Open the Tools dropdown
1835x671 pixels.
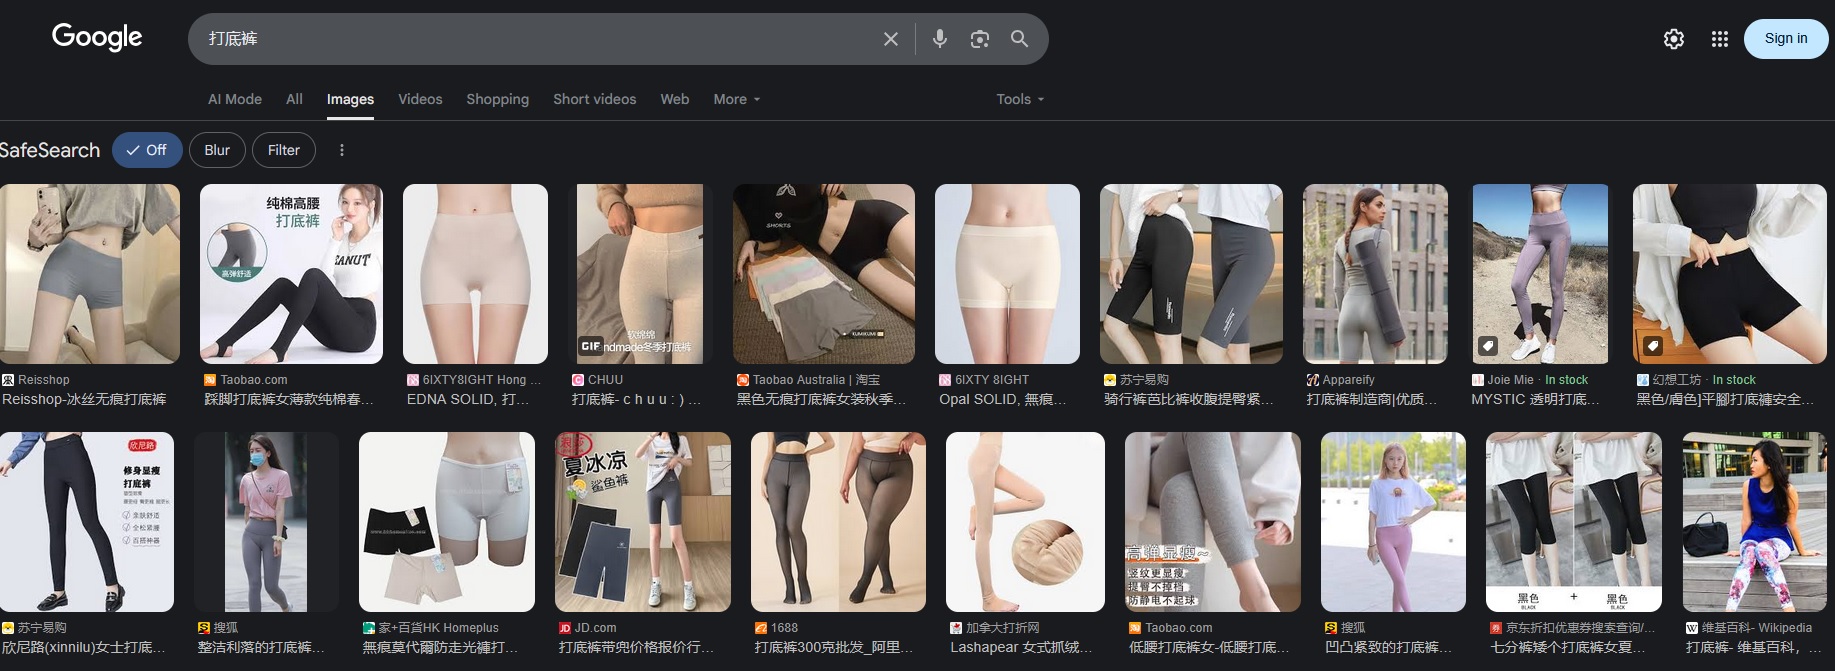click(1020, 99)
